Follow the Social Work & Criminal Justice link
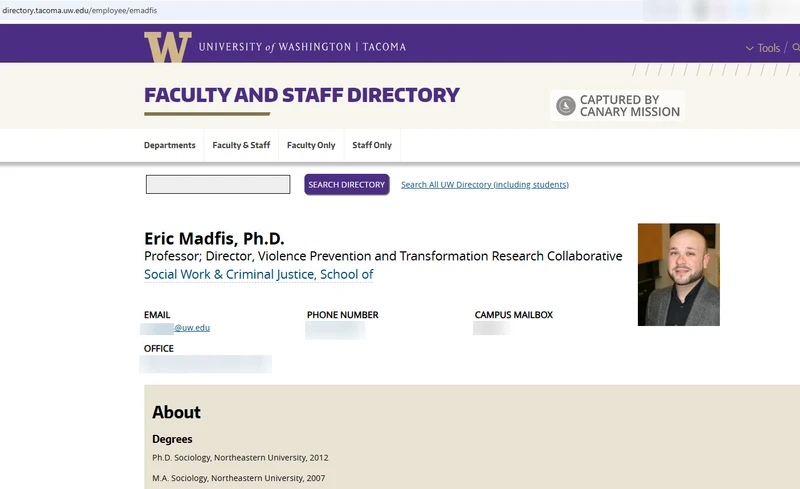This screenshot has height=489, width=800. click(x=258, y=275)
